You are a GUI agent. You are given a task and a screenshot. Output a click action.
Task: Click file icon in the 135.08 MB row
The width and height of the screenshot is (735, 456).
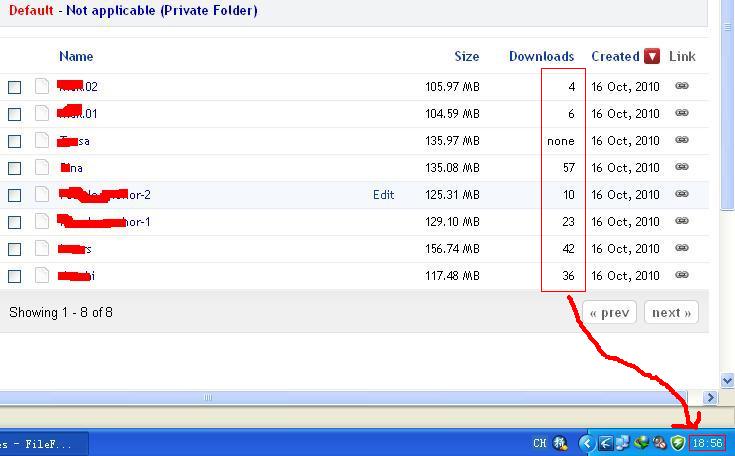click(42, 167)
